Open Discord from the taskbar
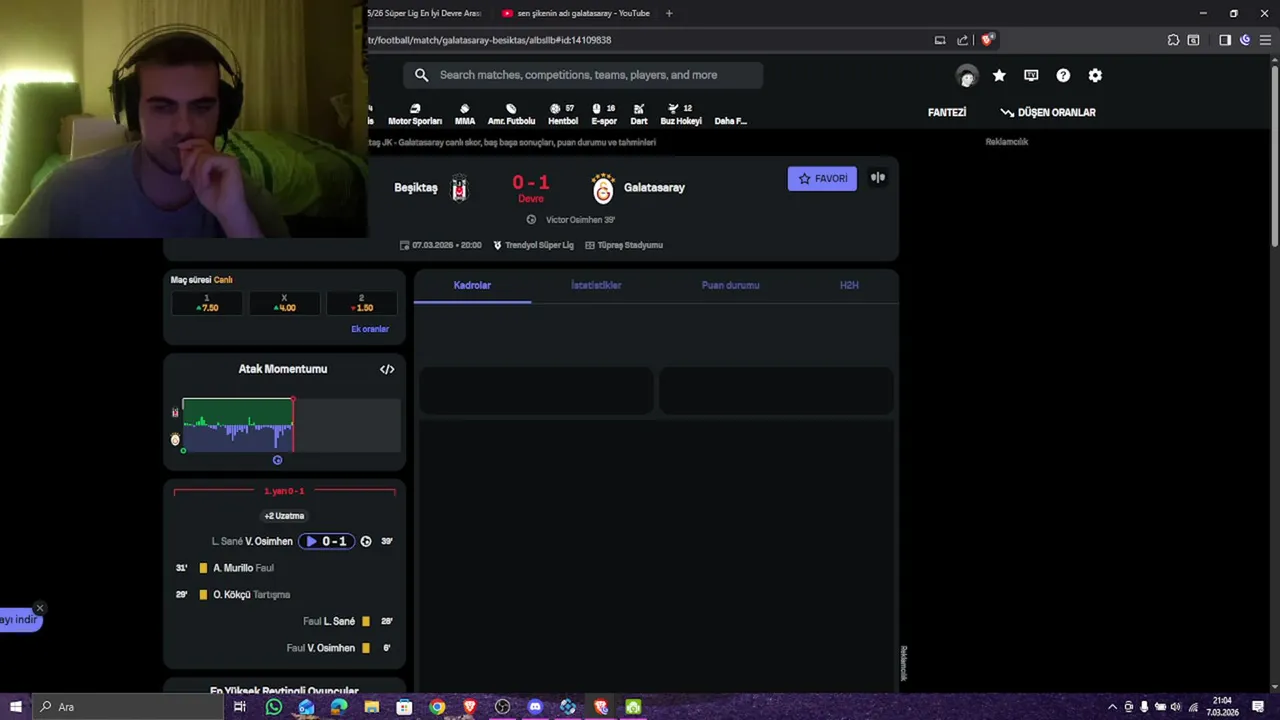This screenshot has width=1280, height=720. pos(535,707)
